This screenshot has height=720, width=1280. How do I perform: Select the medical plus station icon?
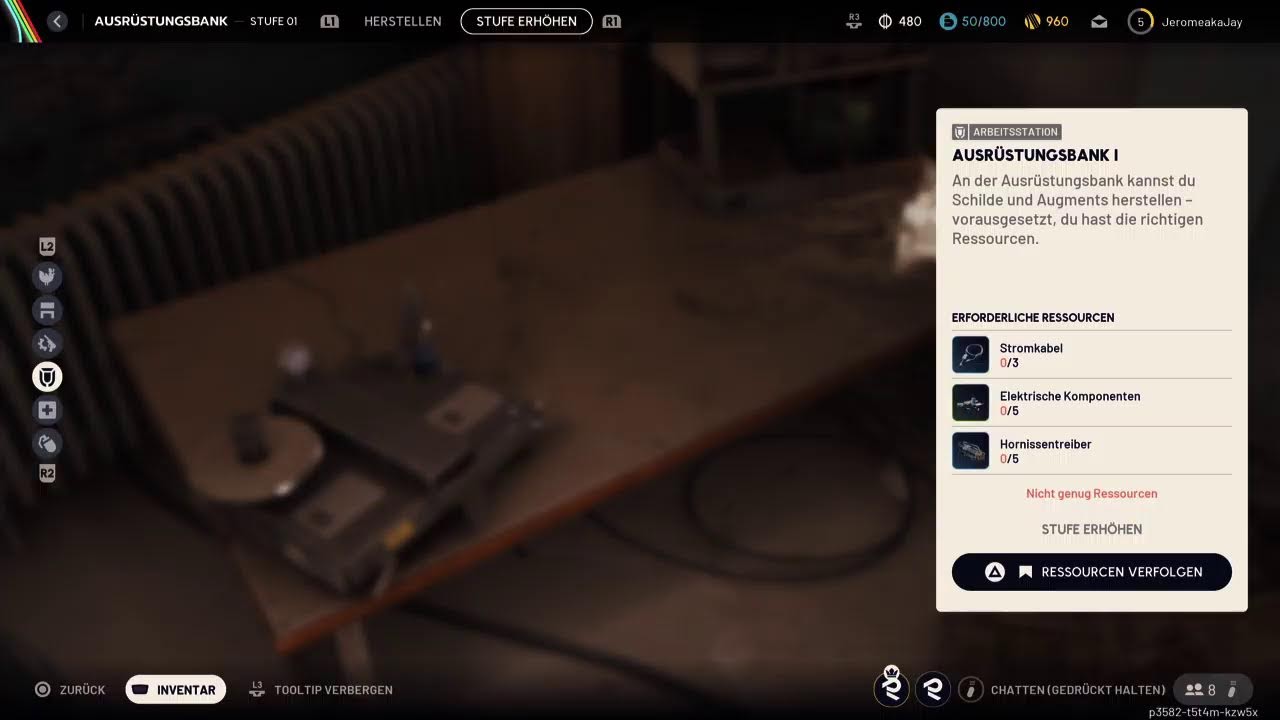pos(47,410)
